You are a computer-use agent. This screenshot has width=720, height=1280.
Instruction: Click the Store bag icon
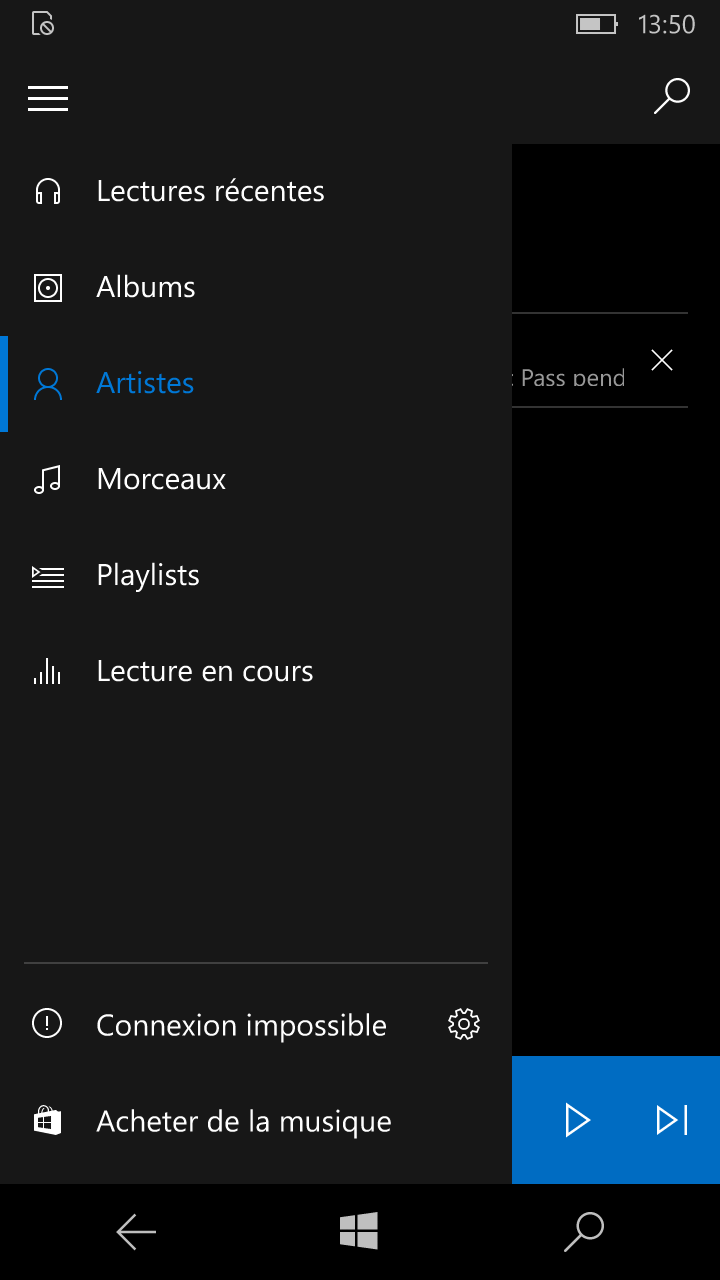pos(48,1121)
